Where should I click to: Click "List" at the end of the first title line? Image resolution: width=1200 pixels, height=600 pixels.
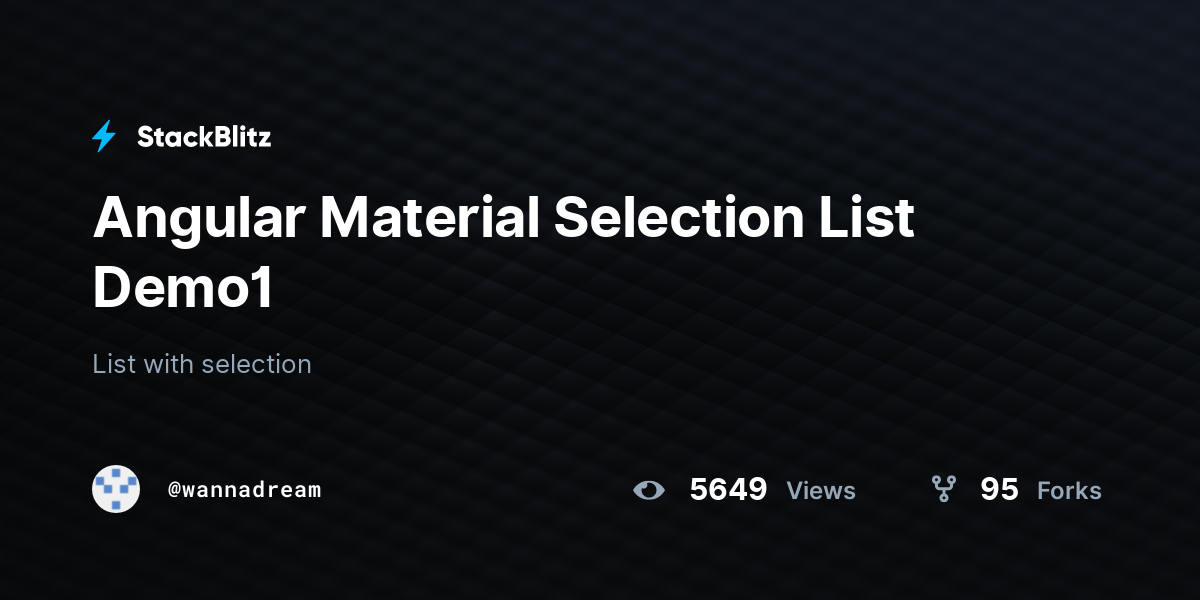click(x=868, y=218)
